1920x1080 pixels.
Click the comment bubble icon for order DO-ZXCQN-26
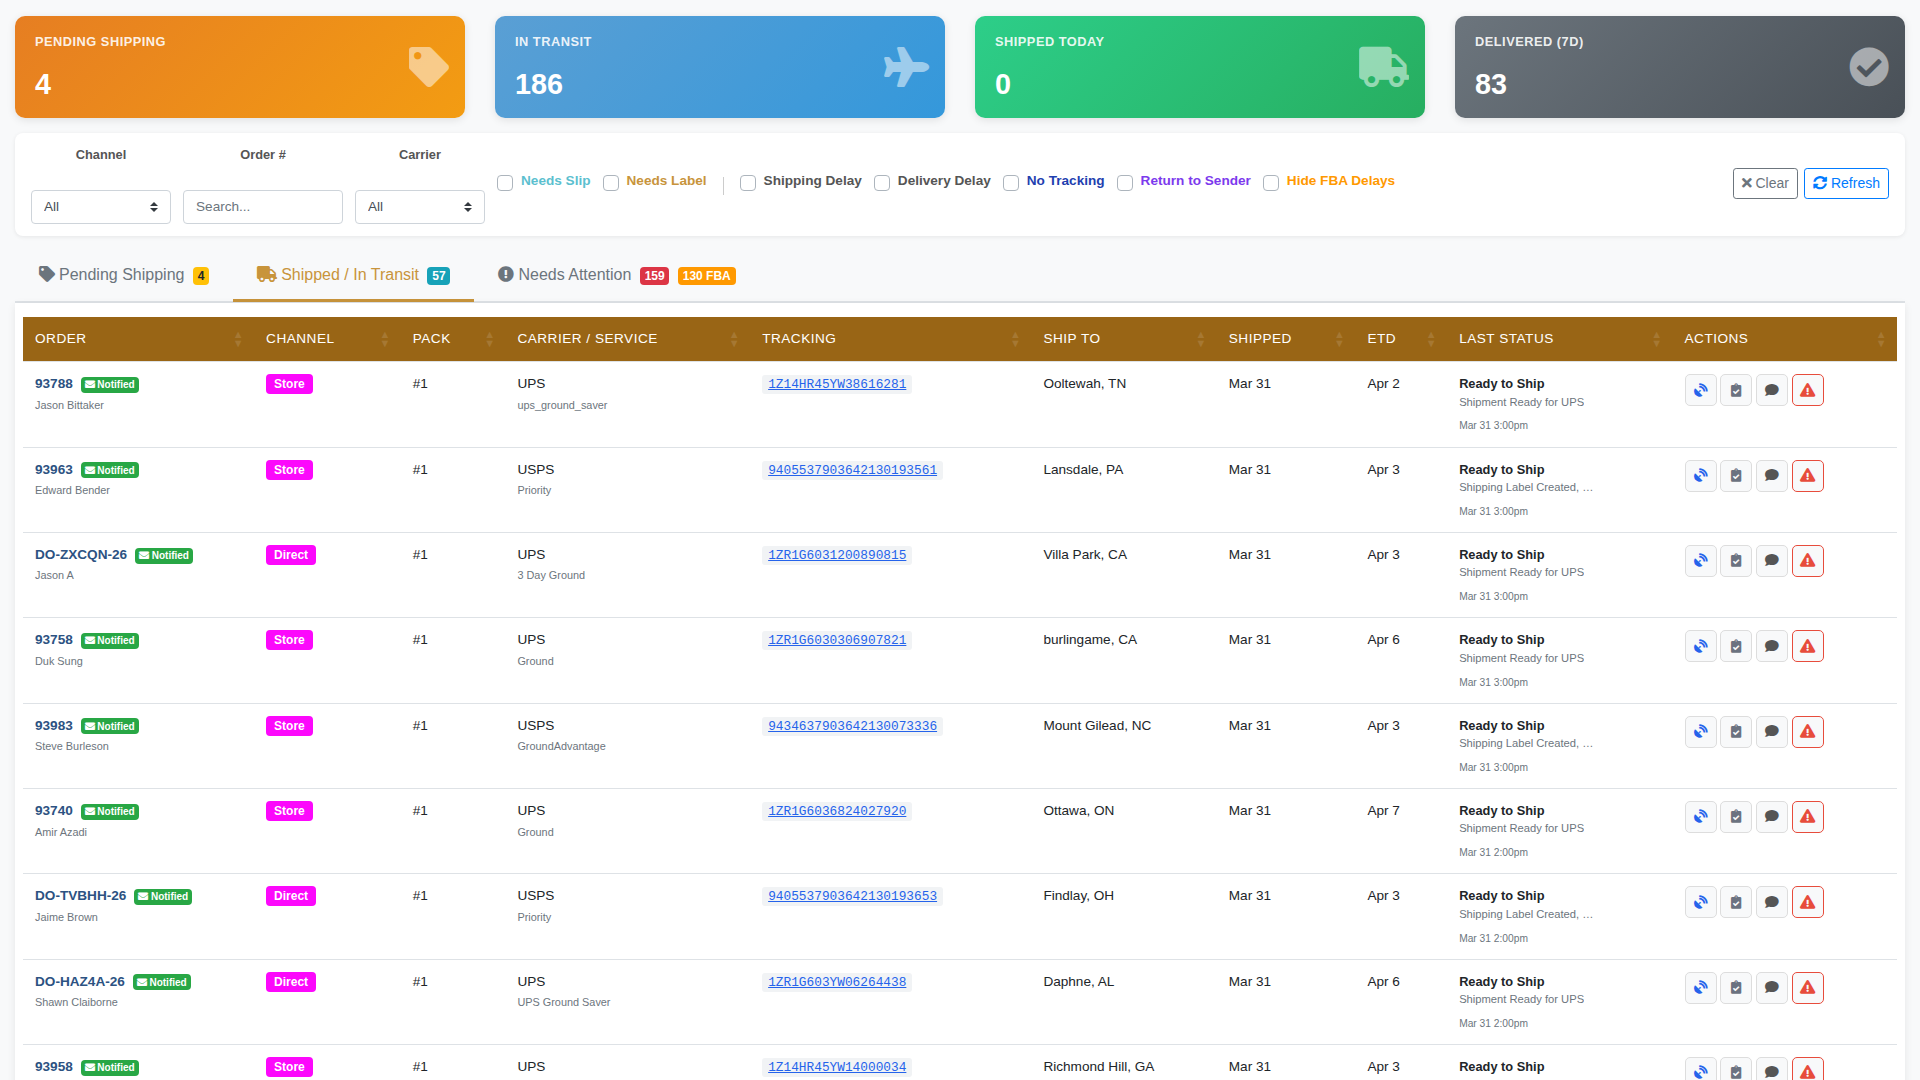click(1771, 560)
